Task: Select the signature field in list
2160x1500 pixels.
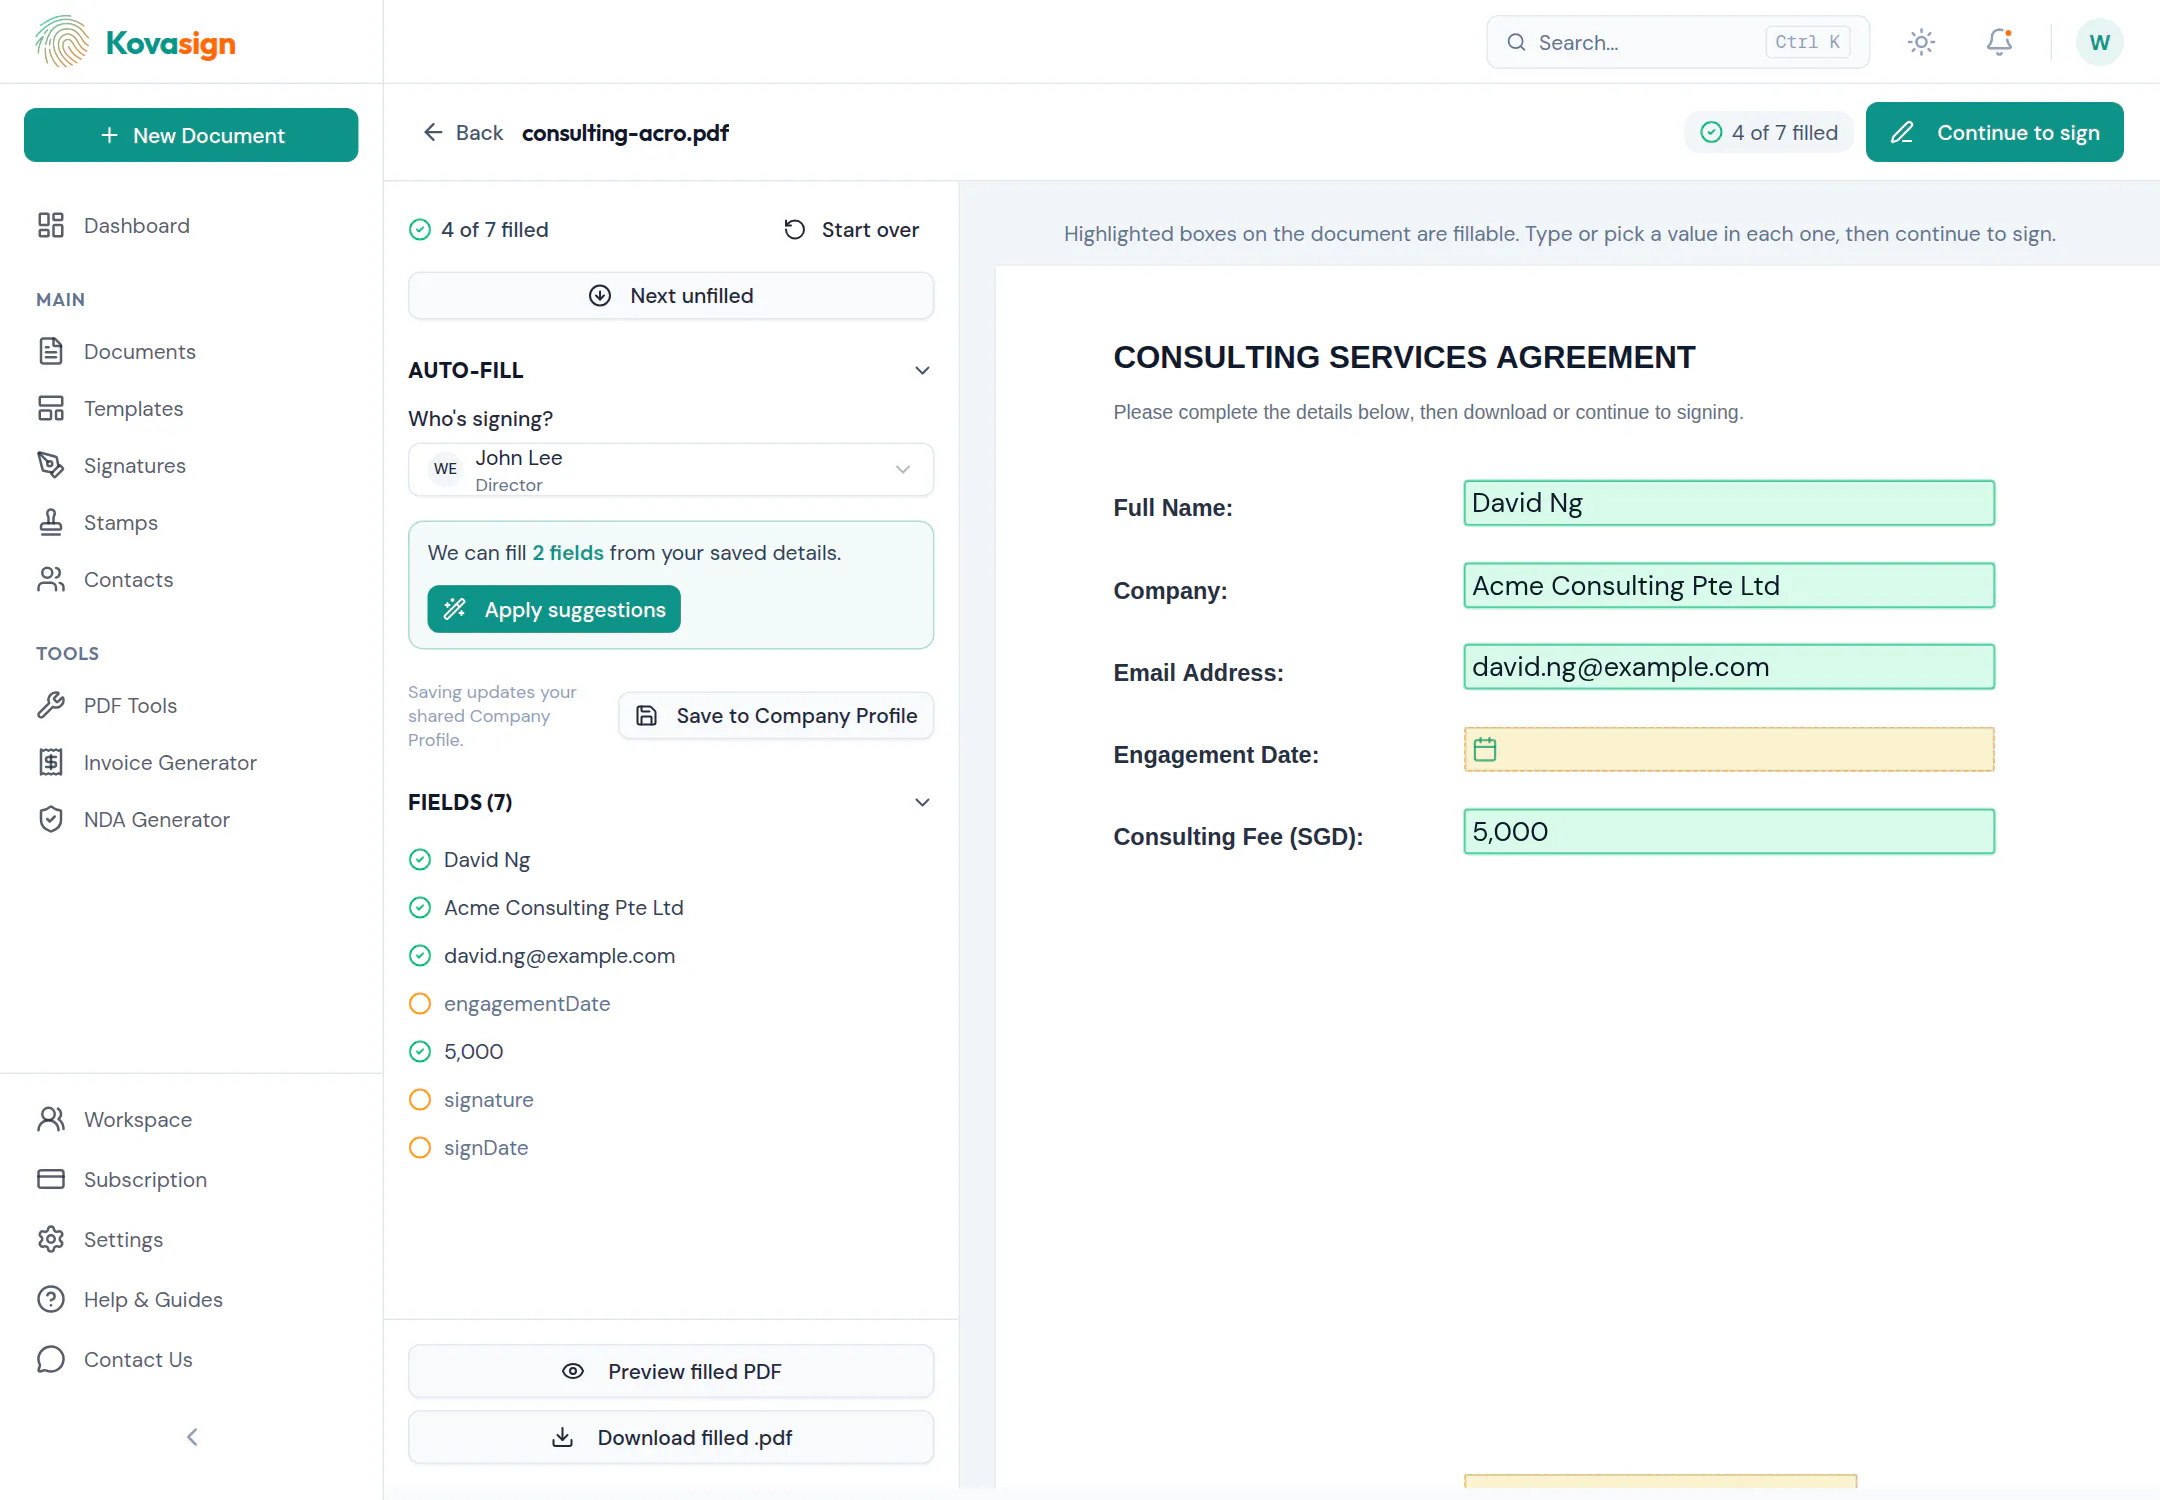Action: [x=671, y=1099]
